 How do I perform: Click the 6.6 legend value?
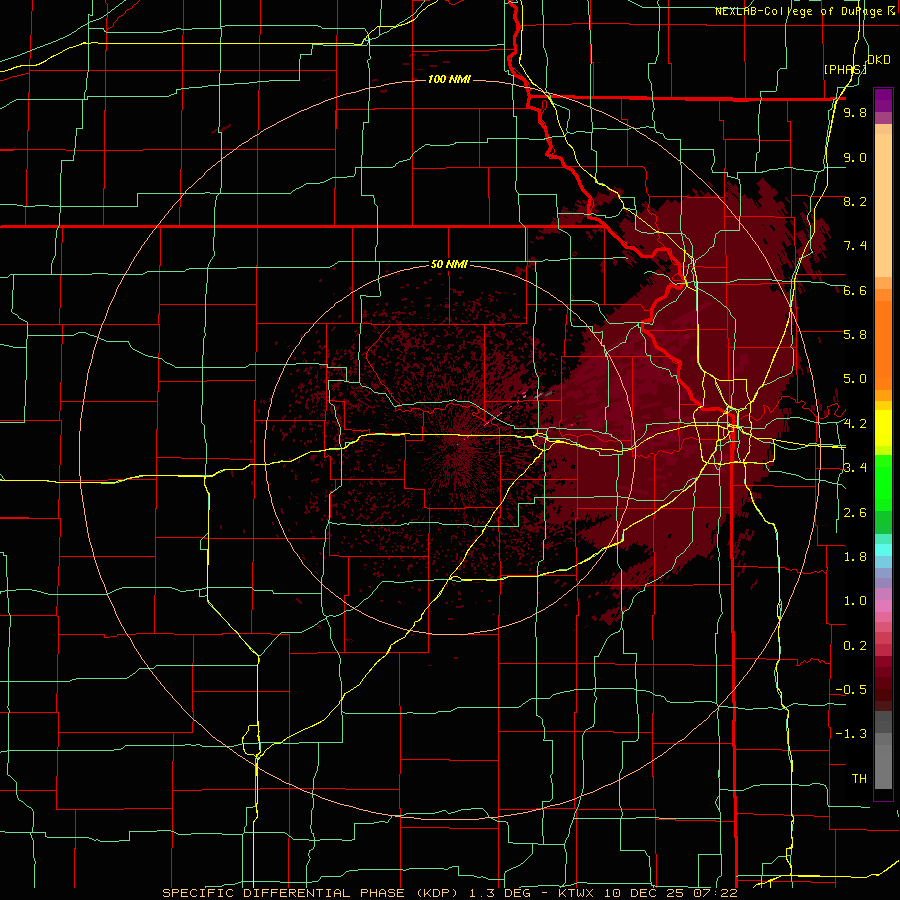click(x=855, y=291)
